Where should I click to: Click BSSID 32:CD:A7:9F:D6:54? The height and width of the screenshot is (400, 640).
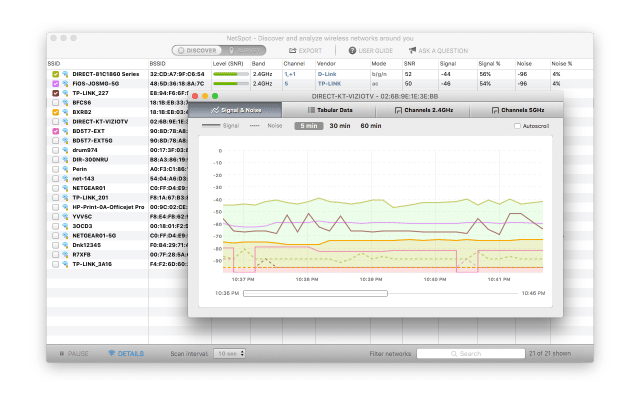pos(177,74)
